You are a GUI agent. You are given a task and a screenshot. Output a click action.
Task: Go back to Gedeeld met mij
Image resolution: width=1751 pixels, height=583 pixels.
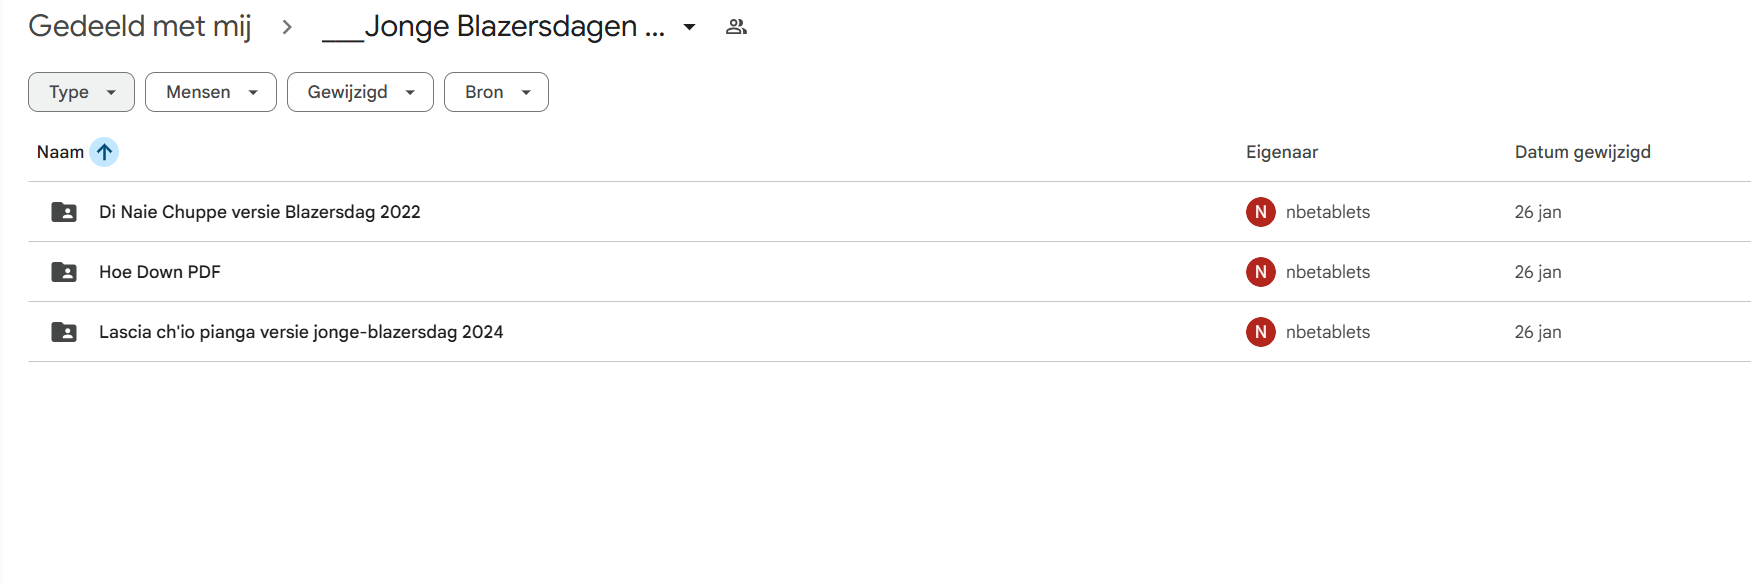pos(139,26)
